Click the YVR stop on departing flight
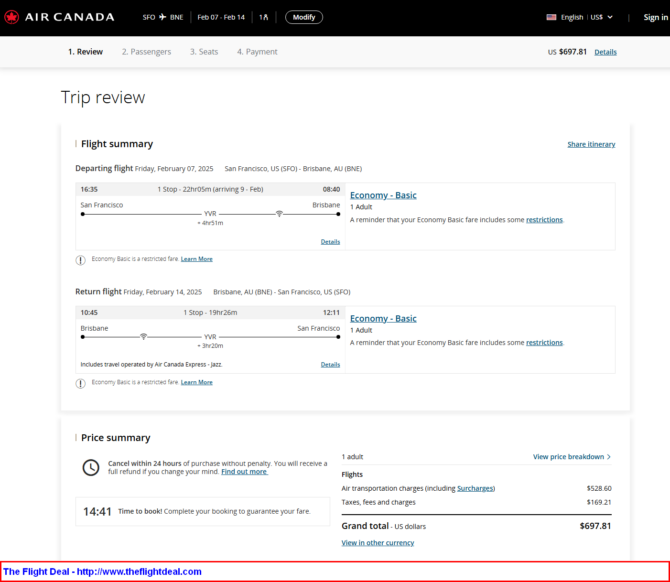The width and height of the screenshot is (670, 582). [x=210, y=214]
